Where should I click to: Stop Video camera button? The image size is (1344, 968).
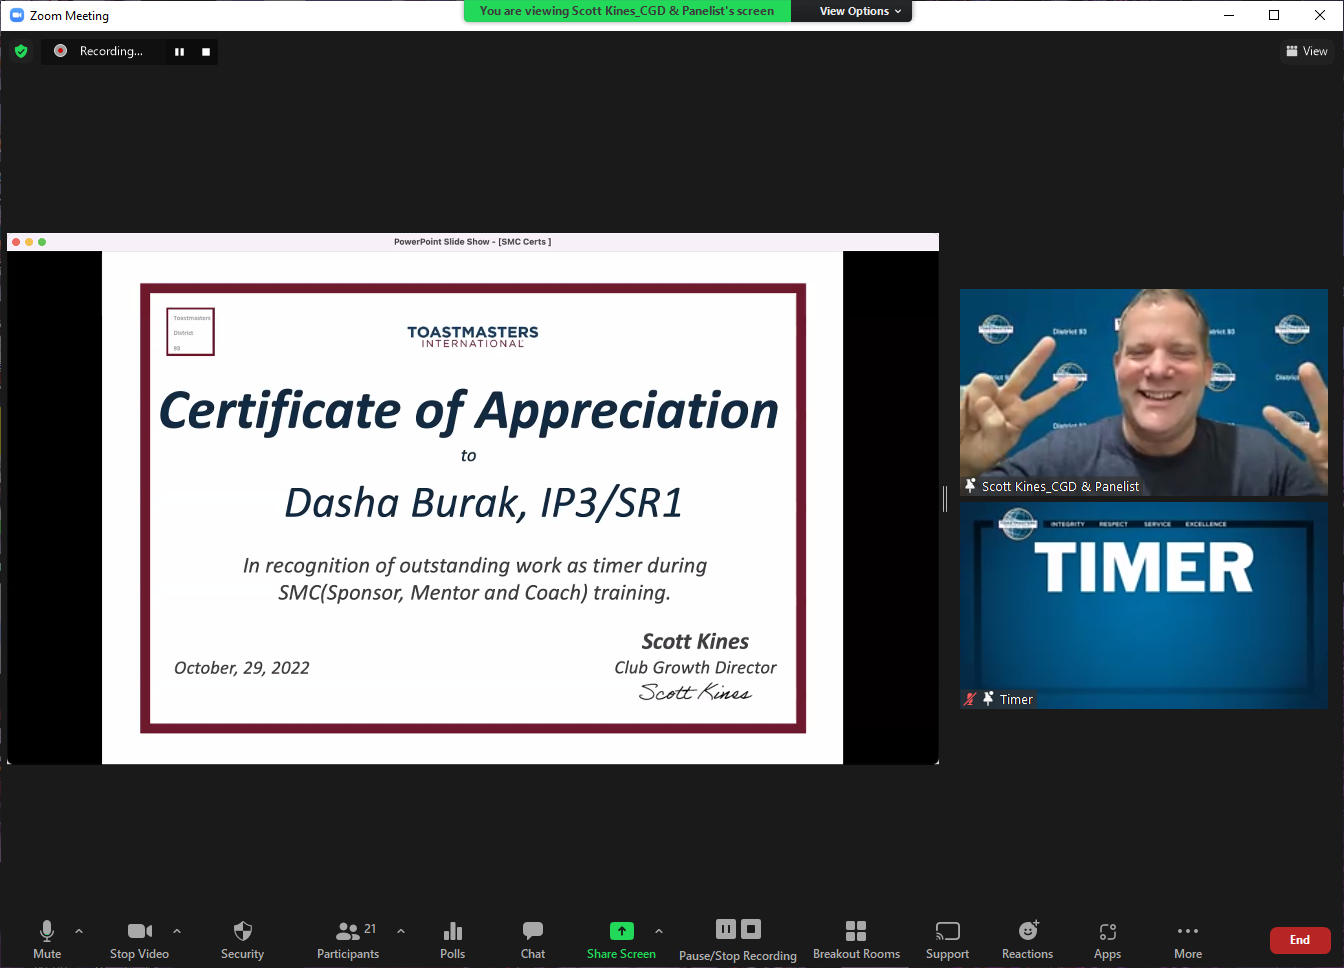coord(140,940)
